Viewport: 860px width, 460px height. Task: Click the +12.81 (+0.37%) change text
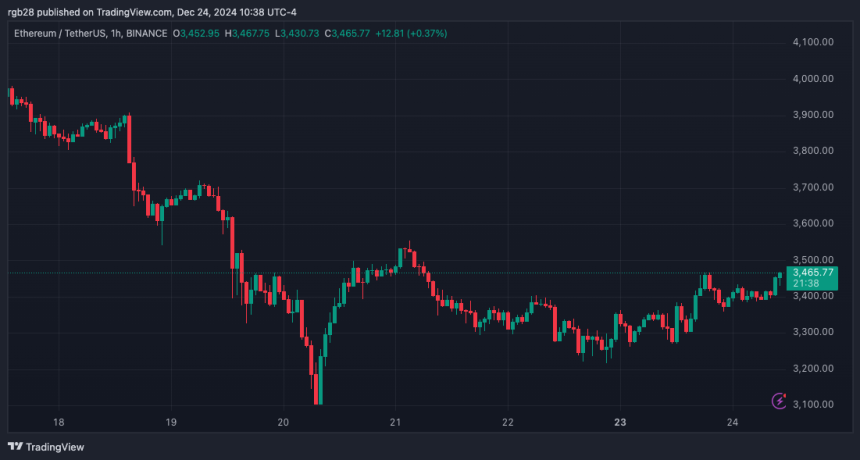pos(411,33)
